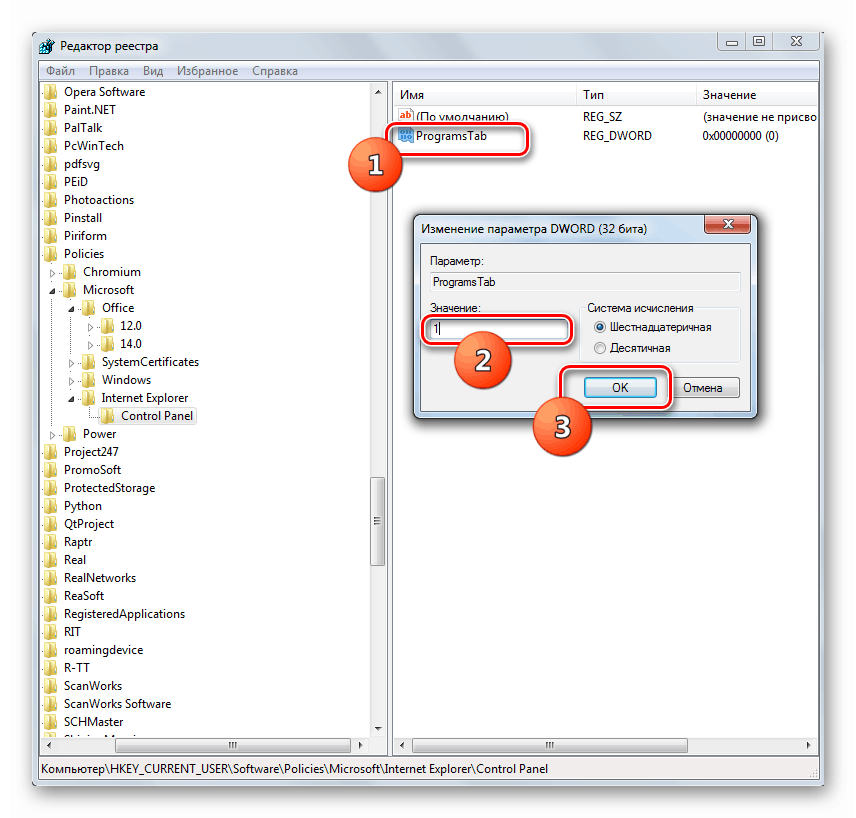Select the default string value icon
This screenshot has height=818, width=856.
pyautogui.click(x=406, y=115)
